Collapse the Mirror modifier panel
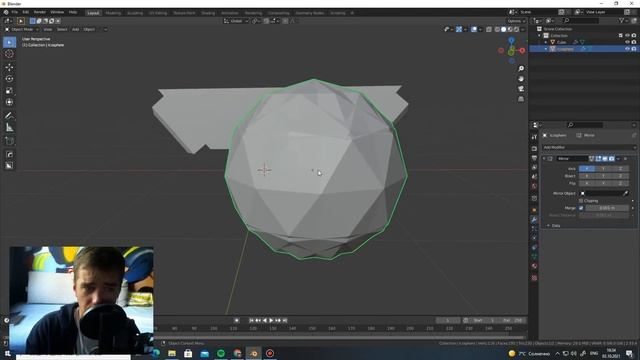Image resolution: width=640 pixels, height=360 pixels. pyautogui.click(x=544, y=158)
